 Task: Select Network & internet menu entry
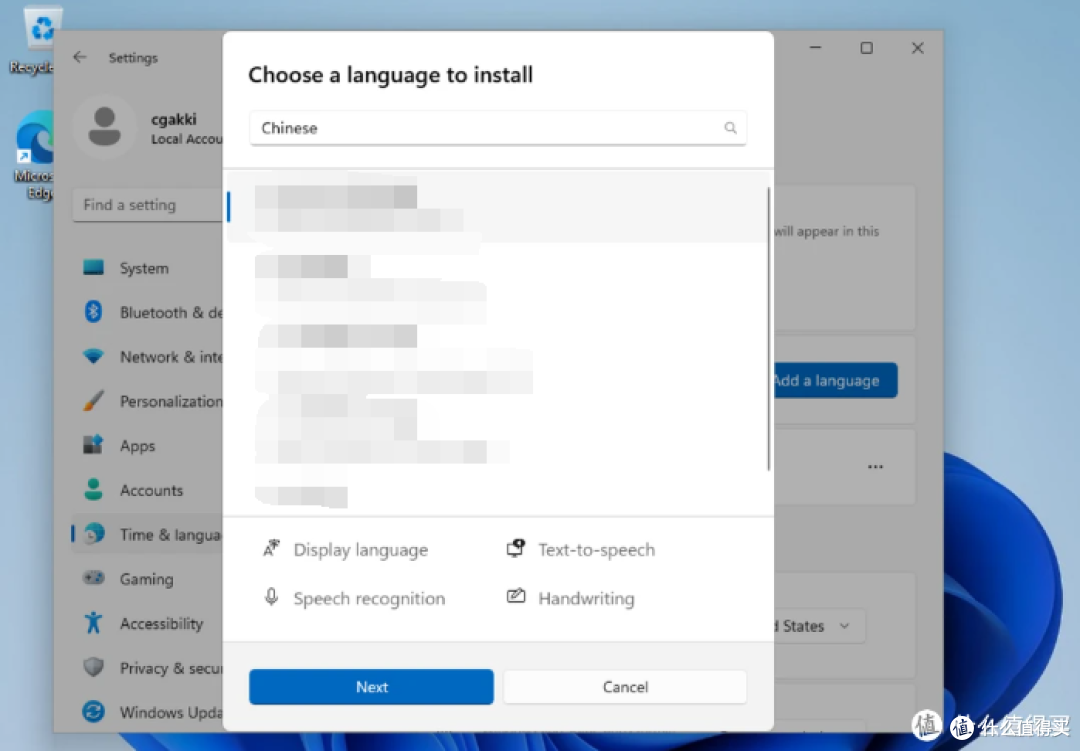point(171,357)
